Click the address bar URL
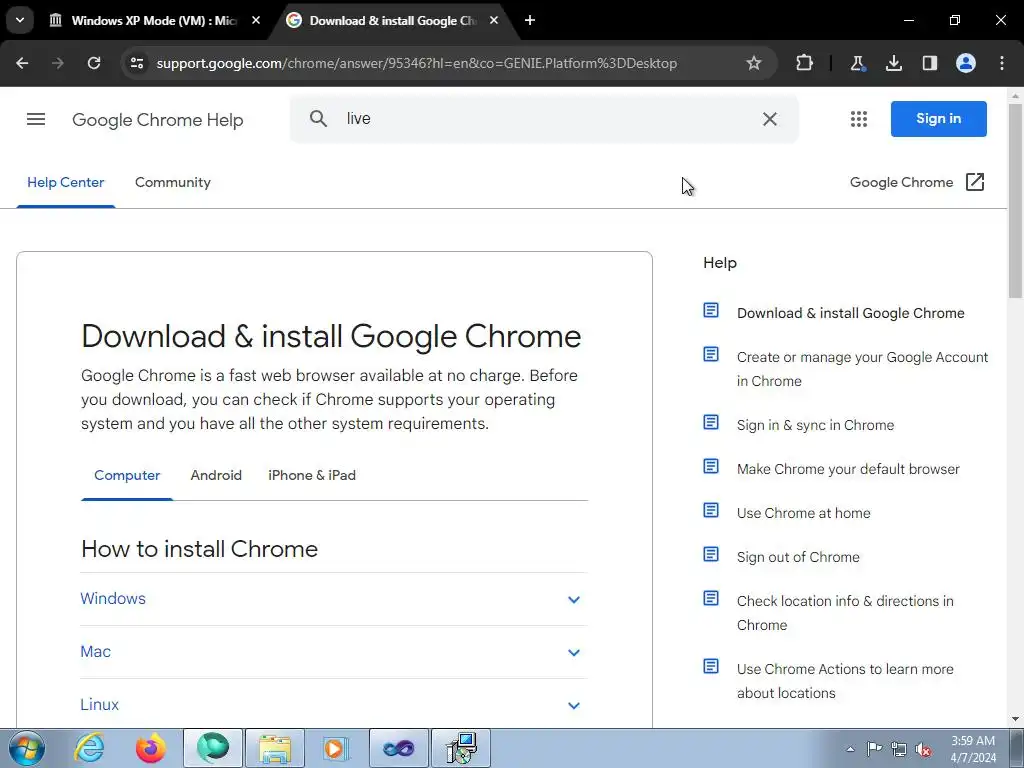1024x768 pixels. pos(417,63)
